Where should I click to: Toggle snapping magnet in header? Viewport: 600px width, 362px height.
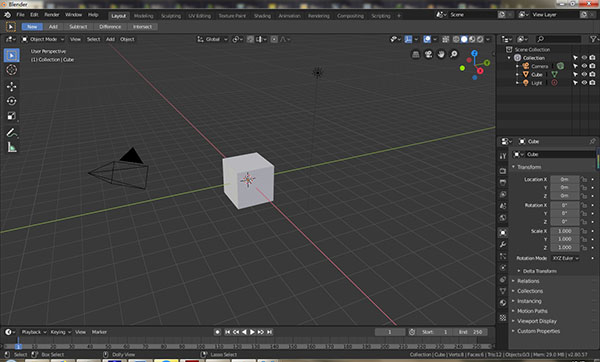coord(250,39)
